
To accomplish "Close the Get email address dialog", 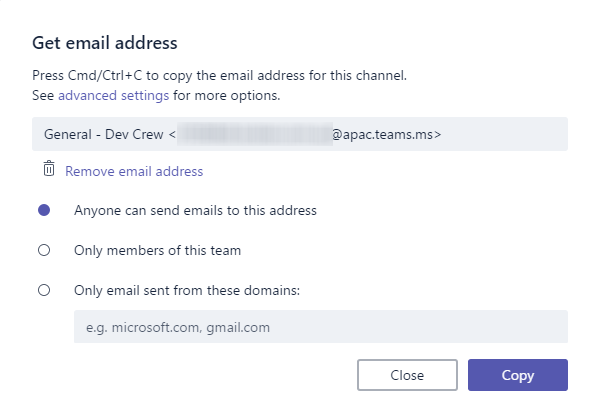I will pyautogui.click(x=407, y=375).
